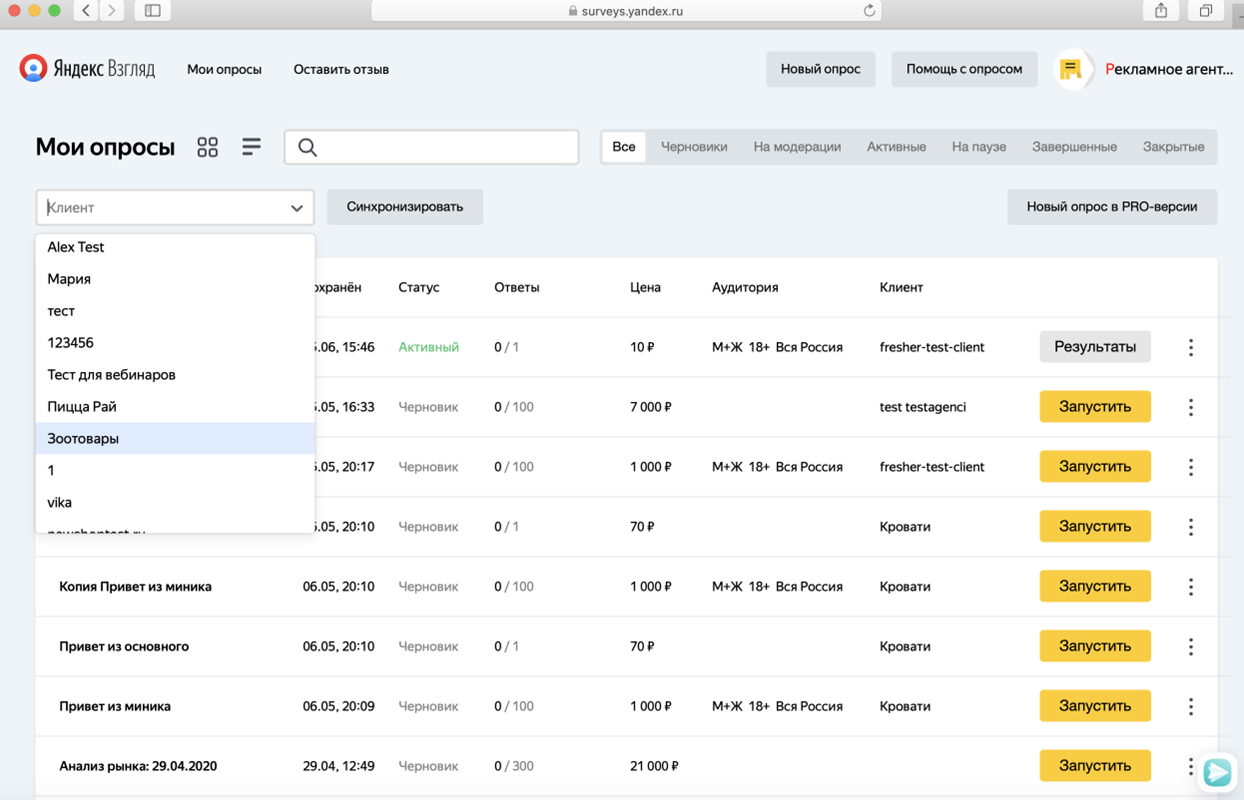Switch to На паузе tab
This screenshot has height=800, width=1244.
point(979,147)
